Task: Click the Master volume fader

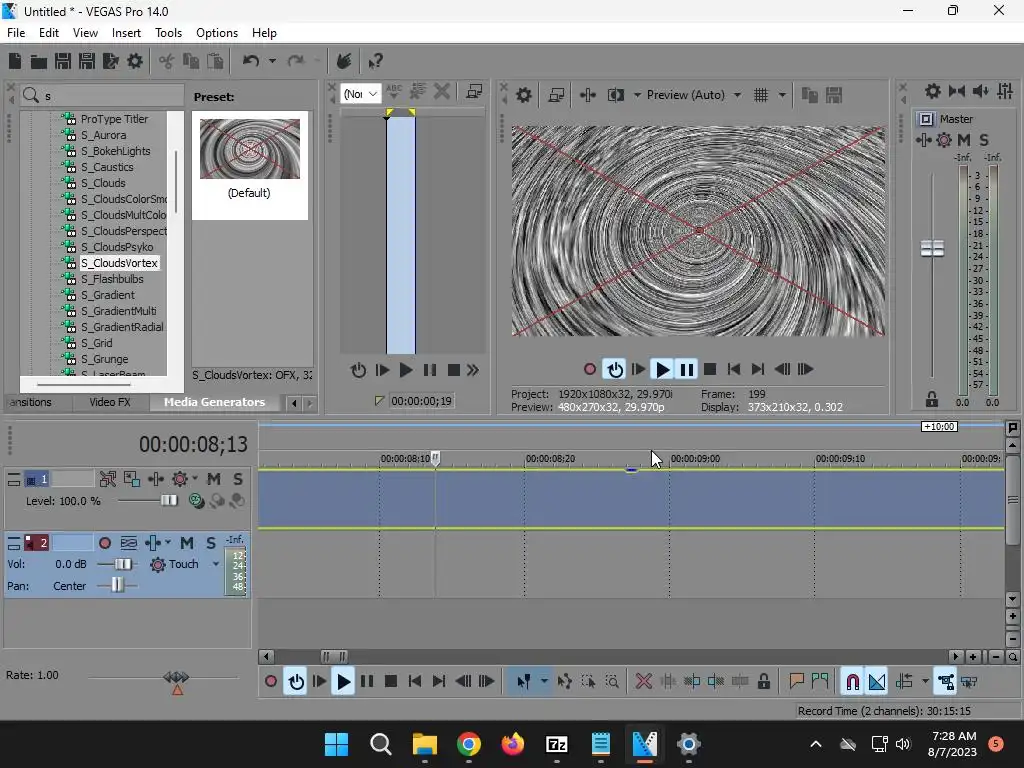Action: pyautogui.click(x=932, y=248)
